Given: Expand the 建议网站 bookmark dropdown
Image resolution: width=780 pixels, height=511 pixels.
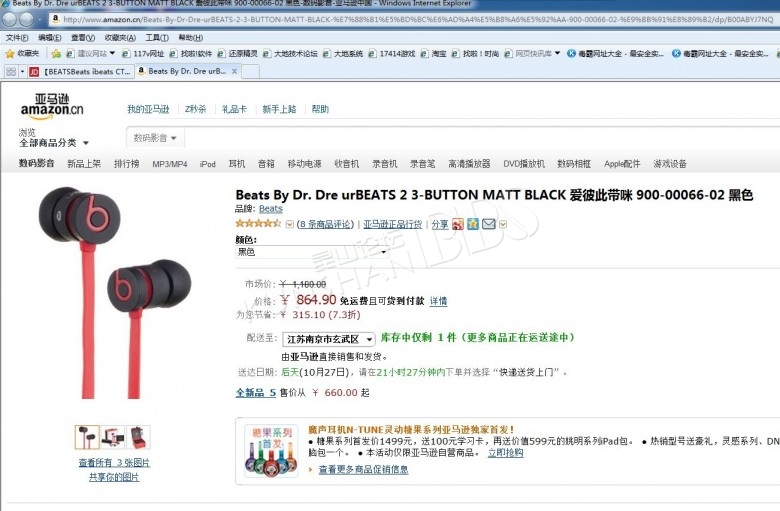Looking at the screenshot, I should coord(112,53).
